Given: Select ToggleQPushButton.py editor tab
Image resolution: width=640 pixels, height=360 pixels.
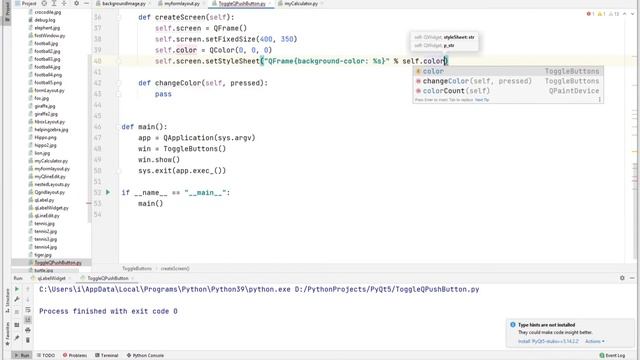Looking at the screenshot, I should pyautogui.click(x=241, y=4).
